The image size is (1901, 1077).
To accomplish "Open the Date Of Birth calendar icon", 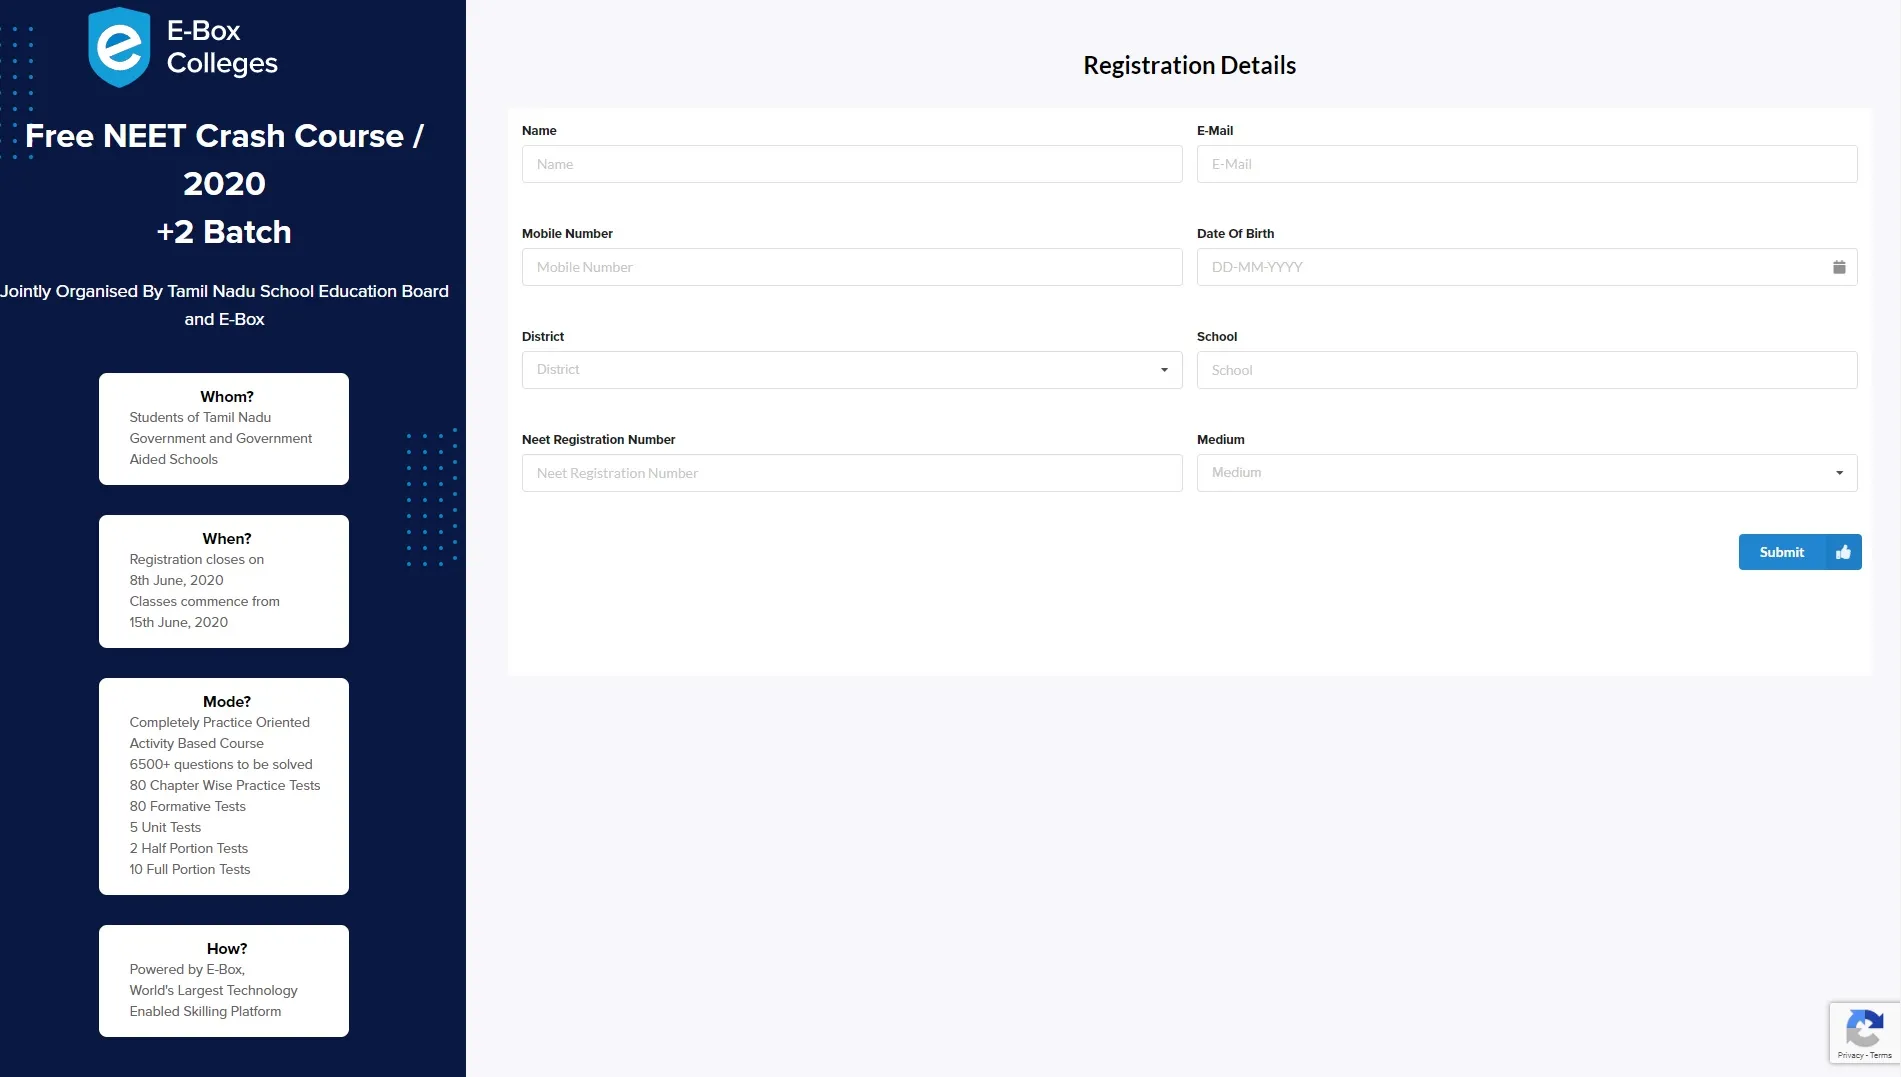I will [1838, 267].
